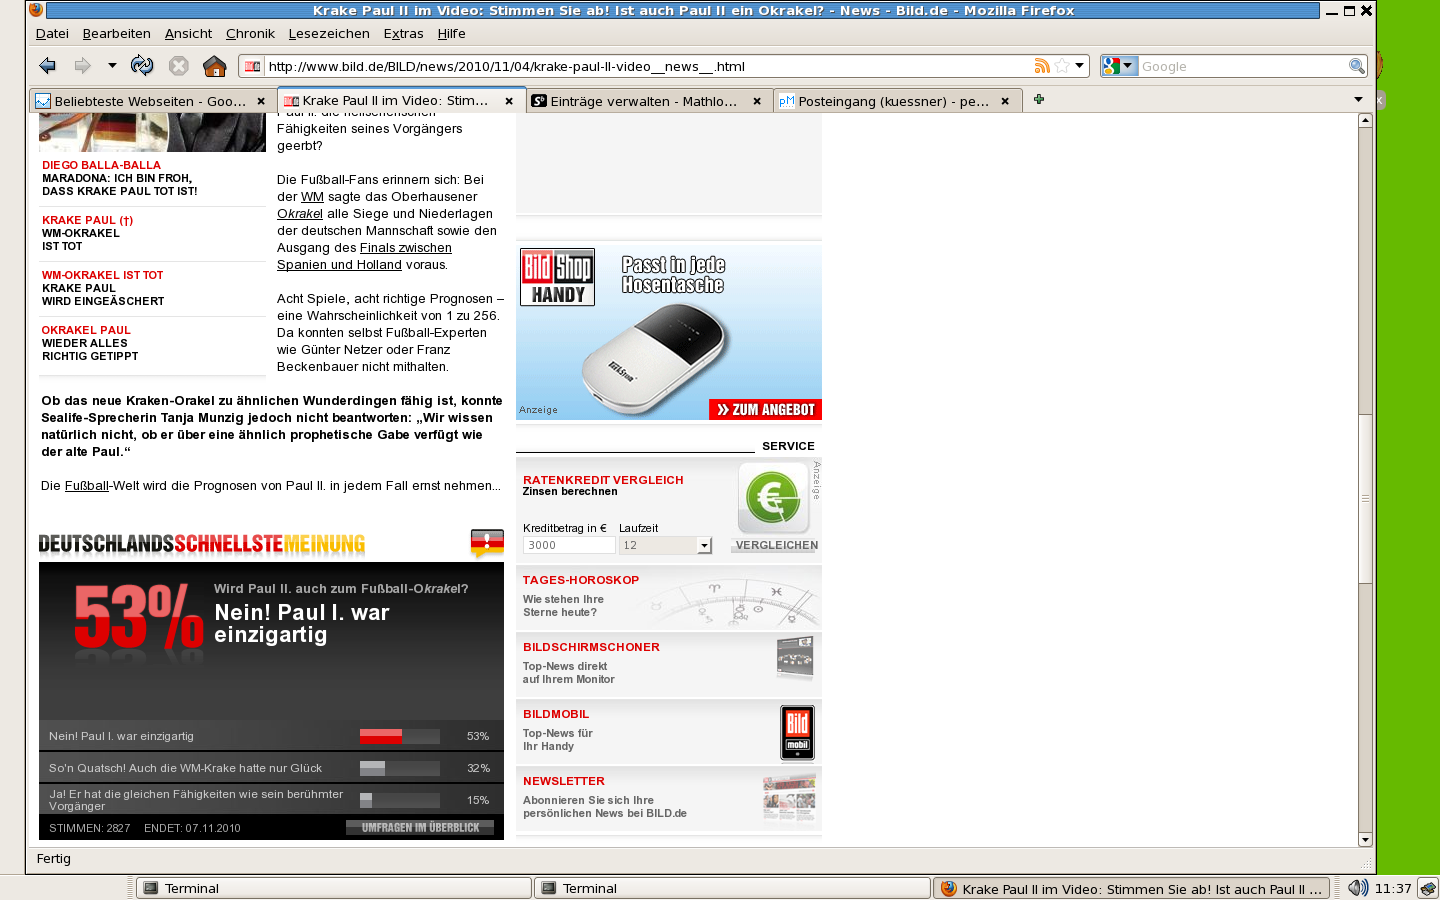This screenshot has width=1440, height=900.
Task: Open the back history dropdown arrow
Action: [x=112, y=66]
